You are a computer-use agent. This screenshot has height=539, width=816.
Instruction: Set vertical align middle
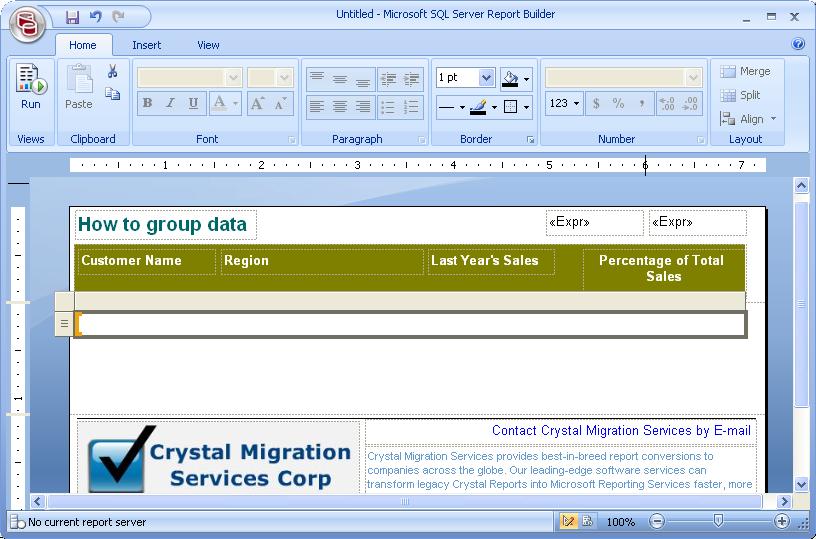pyautogui.click(x=340, y=79)
